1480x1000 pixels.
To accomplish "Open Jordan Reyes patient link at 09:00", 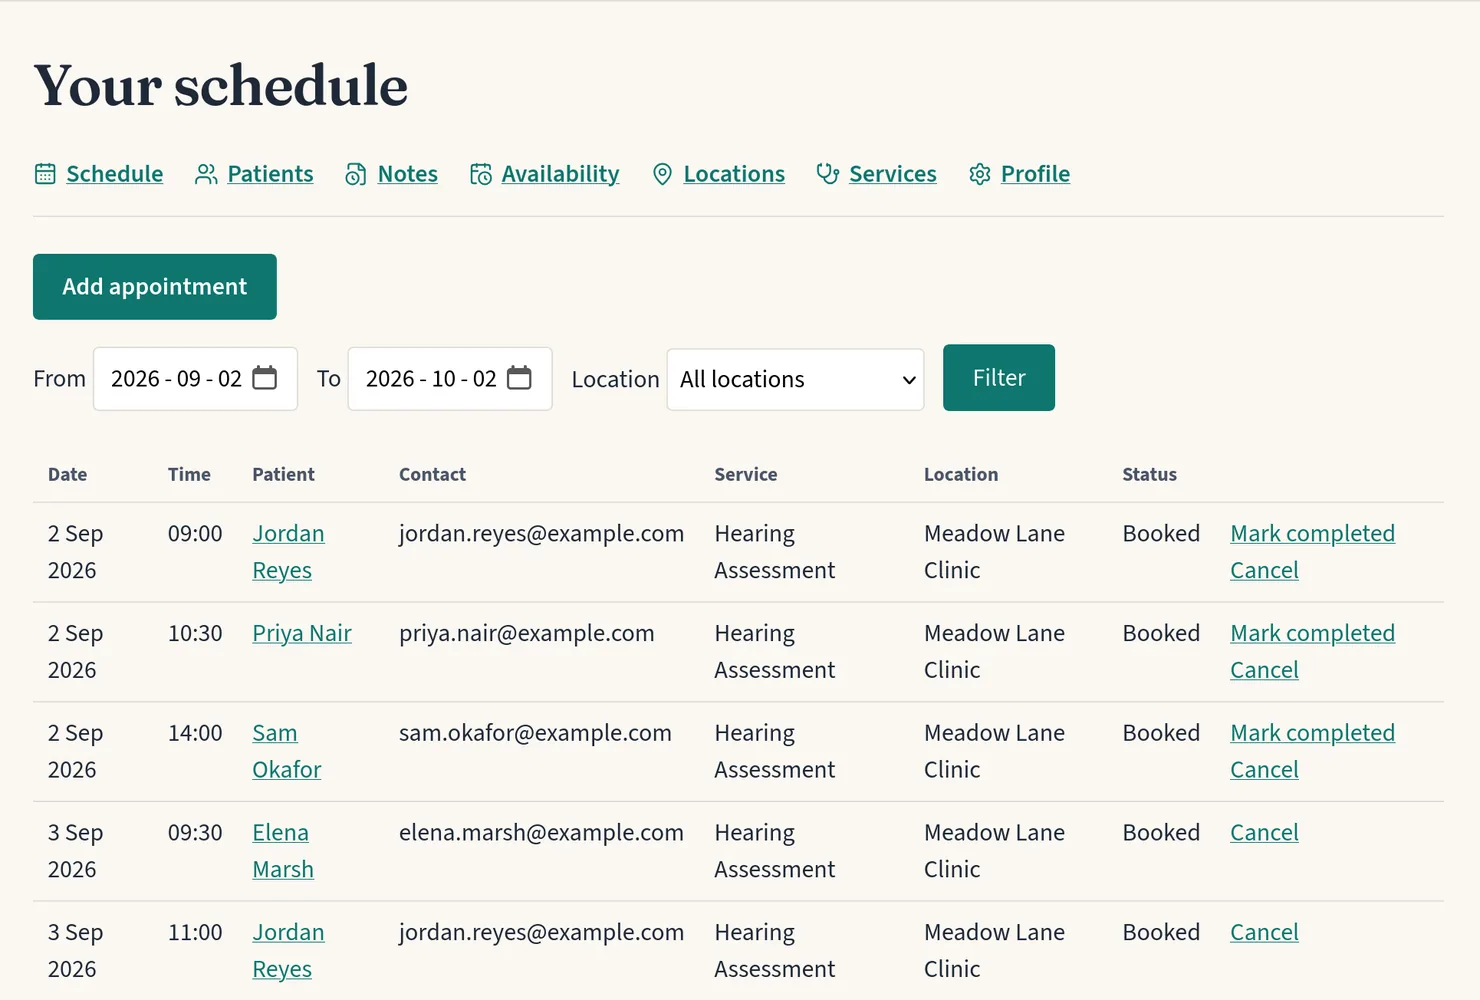I will (288, 552).
